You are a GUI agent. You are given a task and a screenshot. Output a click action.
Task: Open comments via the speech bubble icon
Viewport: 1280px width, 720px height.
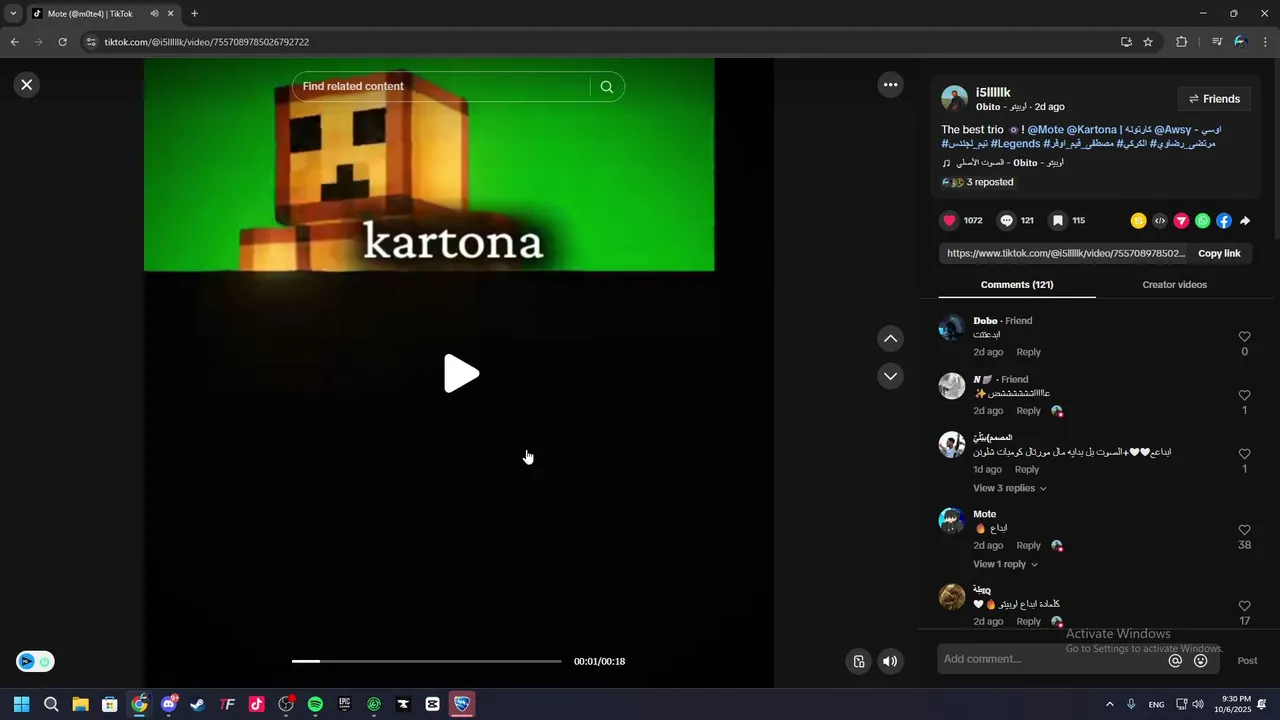tap(1006, 221)
